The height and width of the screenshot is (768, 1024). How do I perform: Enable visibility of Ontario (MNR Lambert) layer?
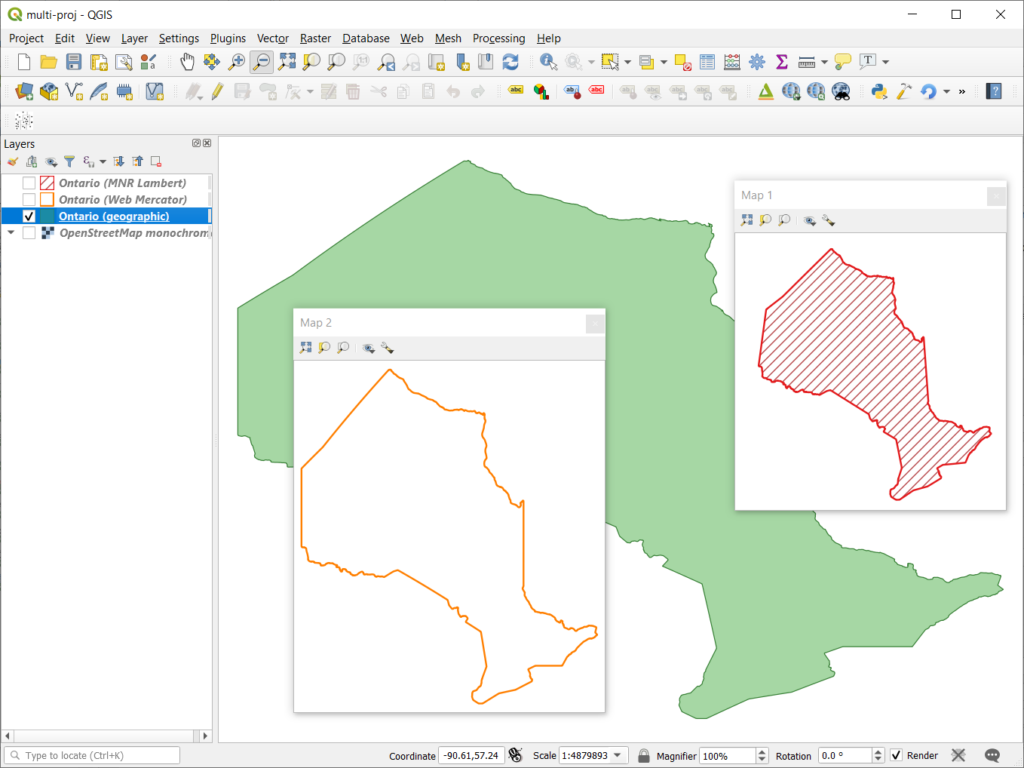tap(28, 183)
